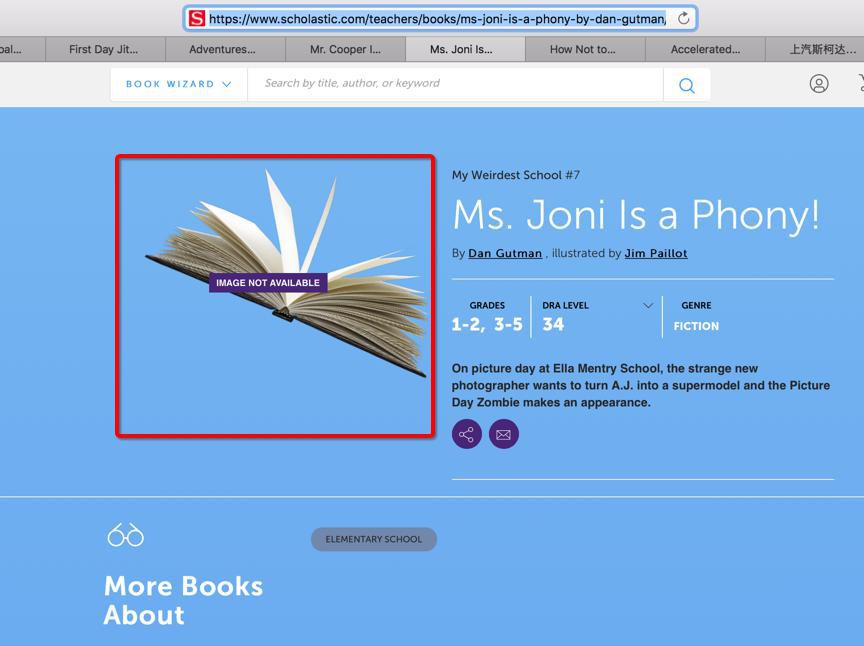Screen dimensions: 864x646
Task: Click the search magnifier icon
Action: click(x=687, y=85)
